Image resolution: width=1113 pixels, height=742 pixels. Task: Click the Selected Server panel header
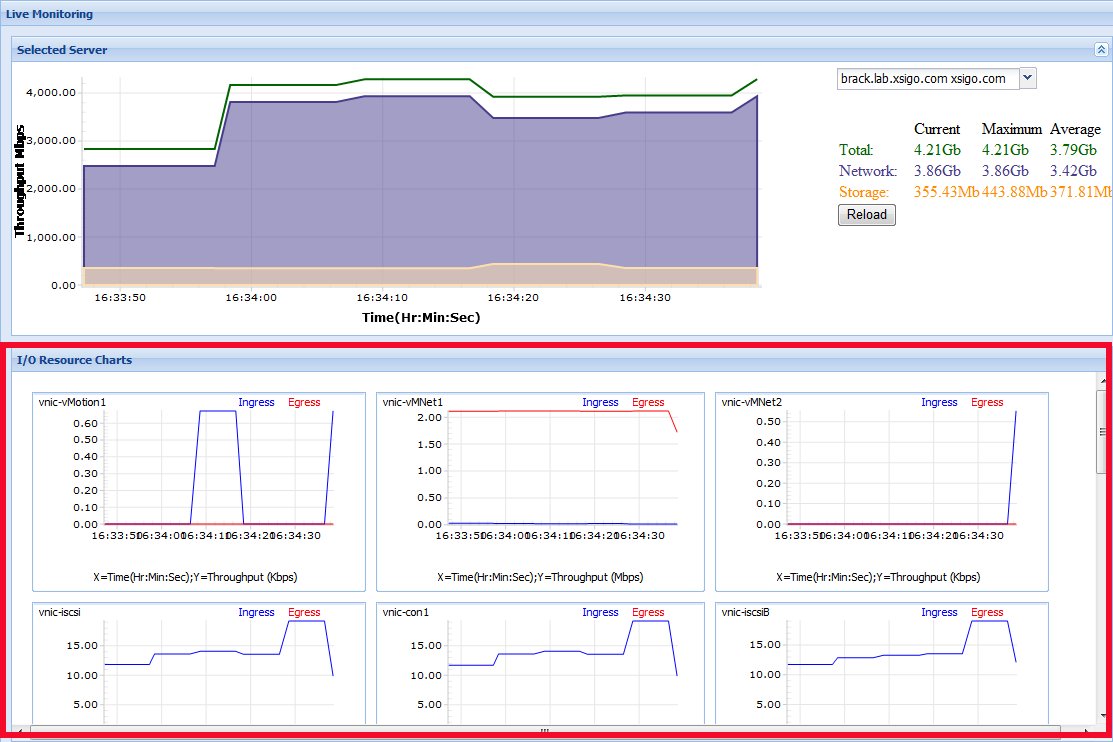[559, 50]
